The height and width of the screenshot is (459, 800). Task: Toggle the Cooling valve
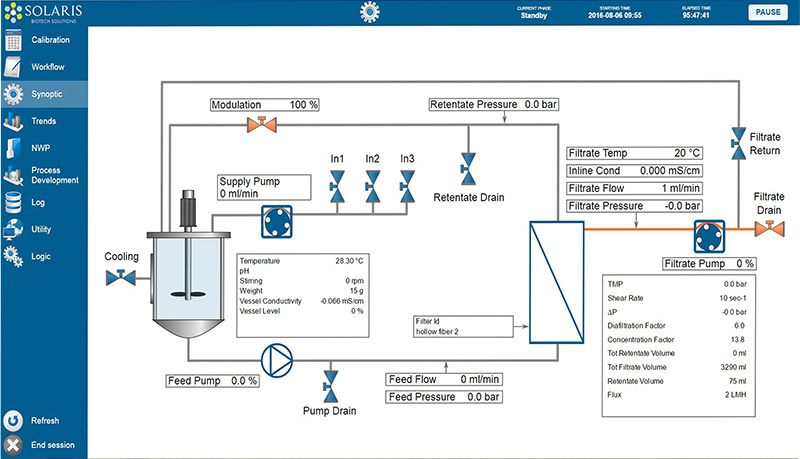(x=121, y=277)
